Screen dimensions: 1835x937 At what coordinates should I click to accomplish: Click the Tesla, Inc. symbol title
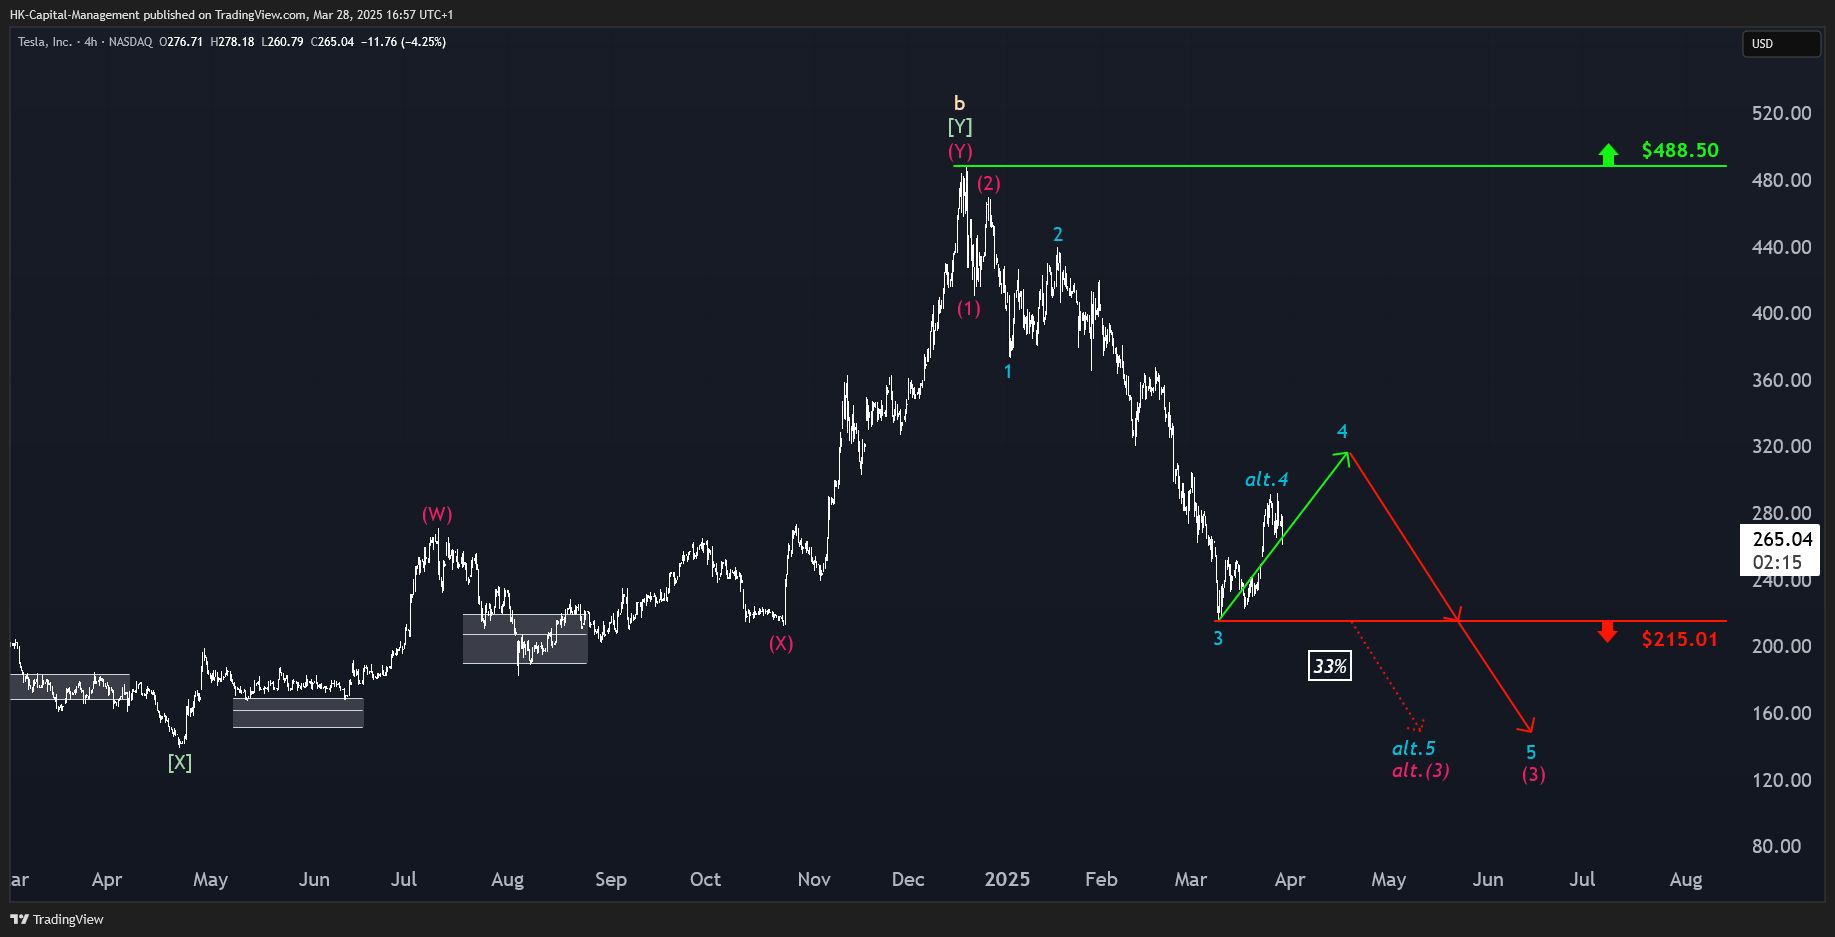click(x=45, y=42)
